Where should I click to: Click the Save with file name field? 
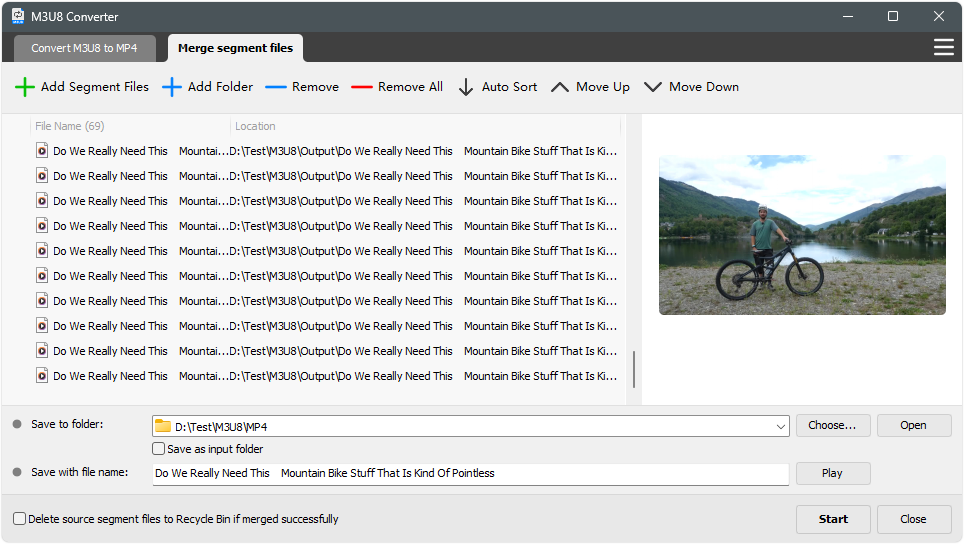click(x=470, y=473)
